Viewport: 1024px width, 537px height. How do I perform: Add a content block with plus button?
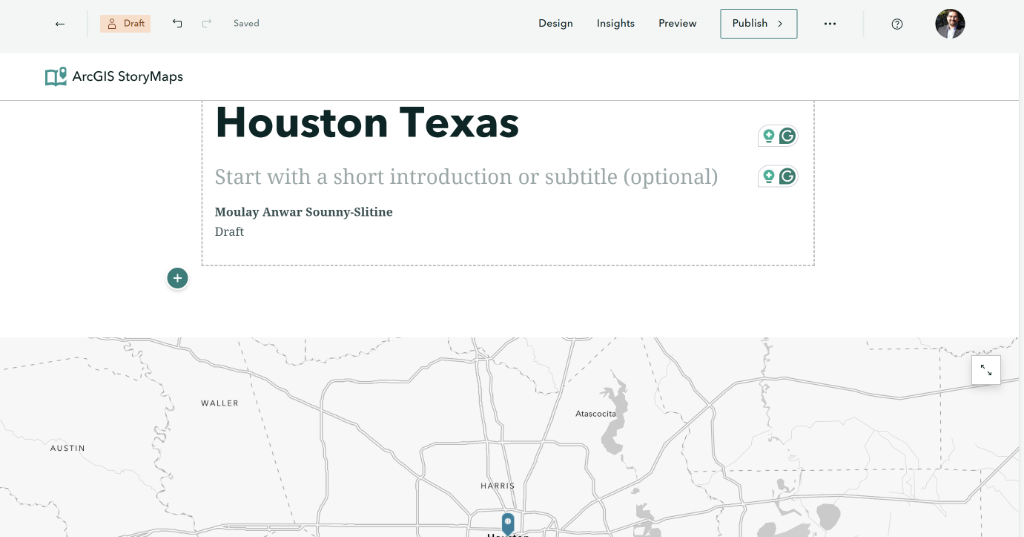(x=177, y=278)
